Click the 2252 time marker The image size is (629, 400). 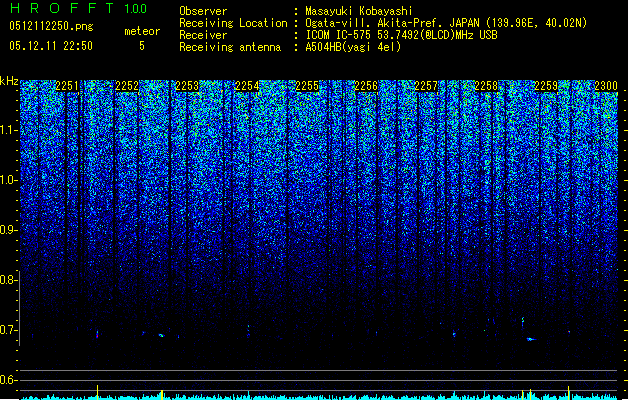(x=127, y=86)
